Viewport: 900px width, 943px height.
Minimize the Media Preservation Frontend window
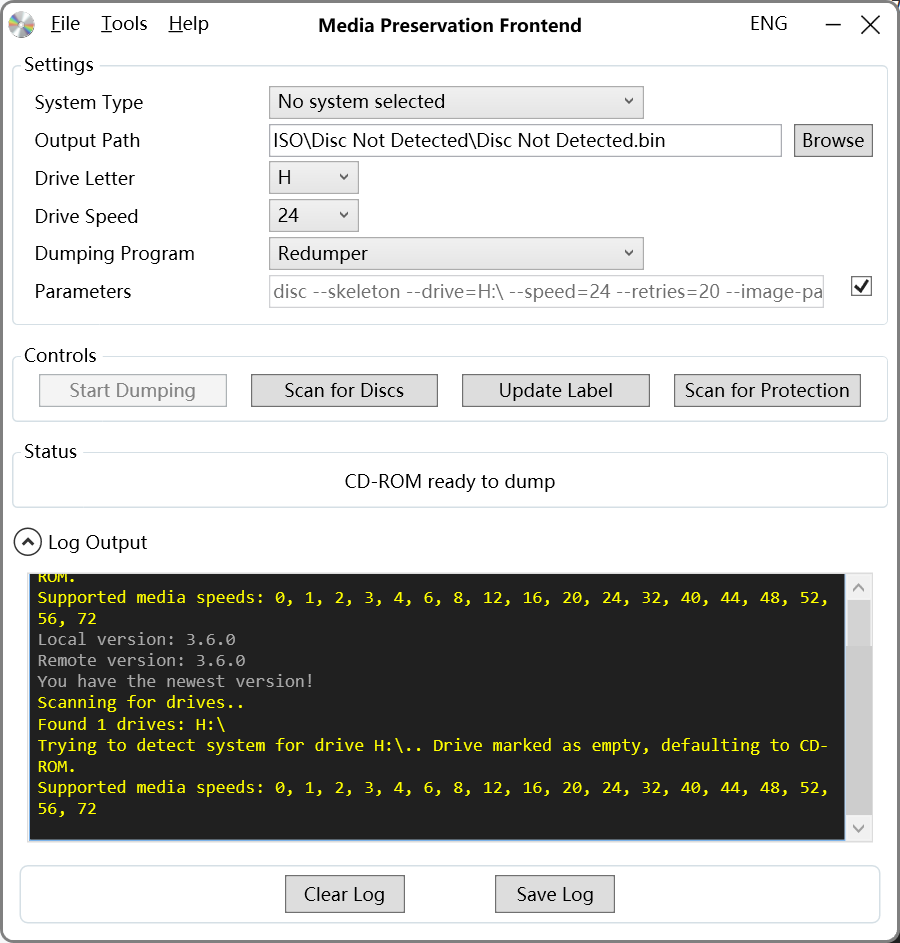tap(833, 25)
